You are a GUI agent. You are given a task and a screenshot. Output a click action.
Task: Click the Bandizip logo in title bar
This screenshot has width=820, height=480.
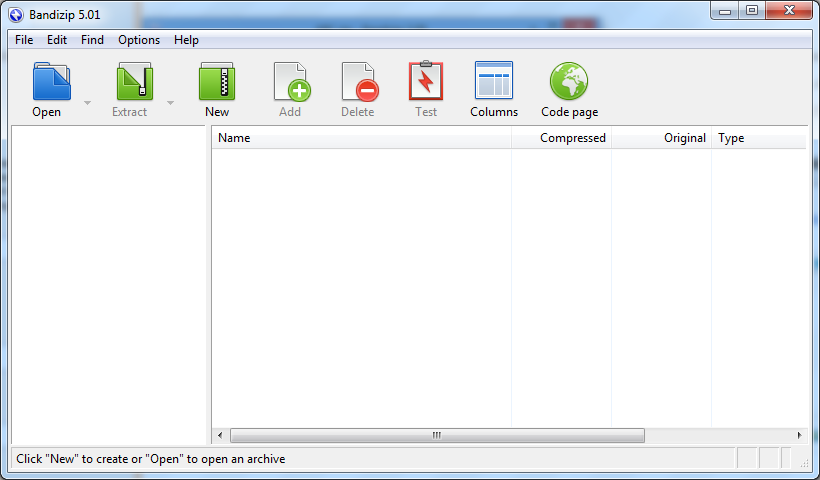pyautogui.click(x=16, y=15)
